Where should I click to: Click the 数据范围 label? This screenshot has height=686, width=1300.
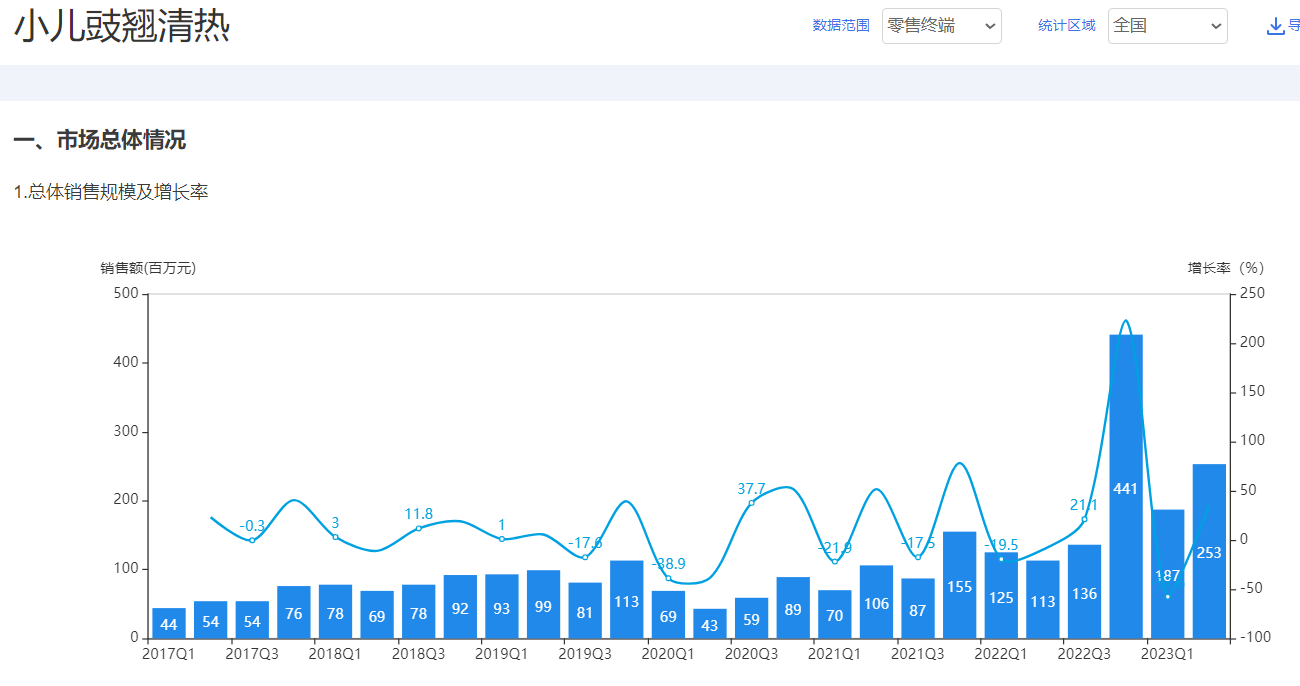coord(841,26)
